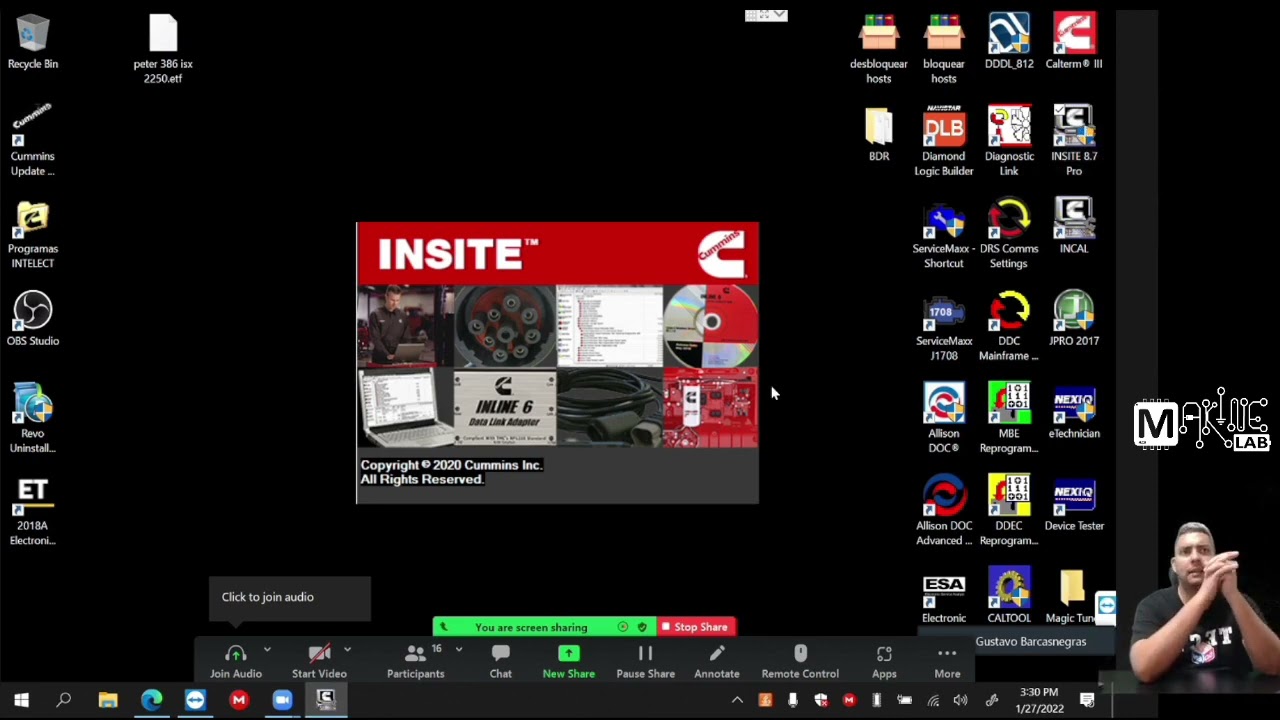Switch to the INSITE app on the taskbar
Viewport: 1280px width, 720px height.
point(325,700)
